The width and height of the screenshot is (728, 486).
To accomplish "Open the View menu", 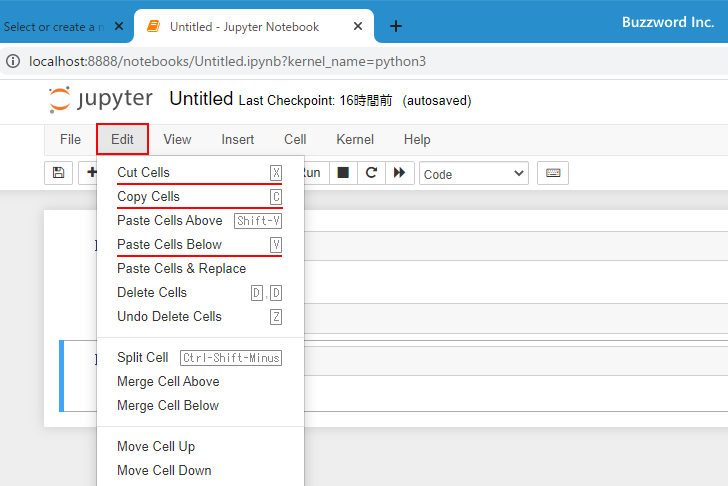I will coord(177,139).
